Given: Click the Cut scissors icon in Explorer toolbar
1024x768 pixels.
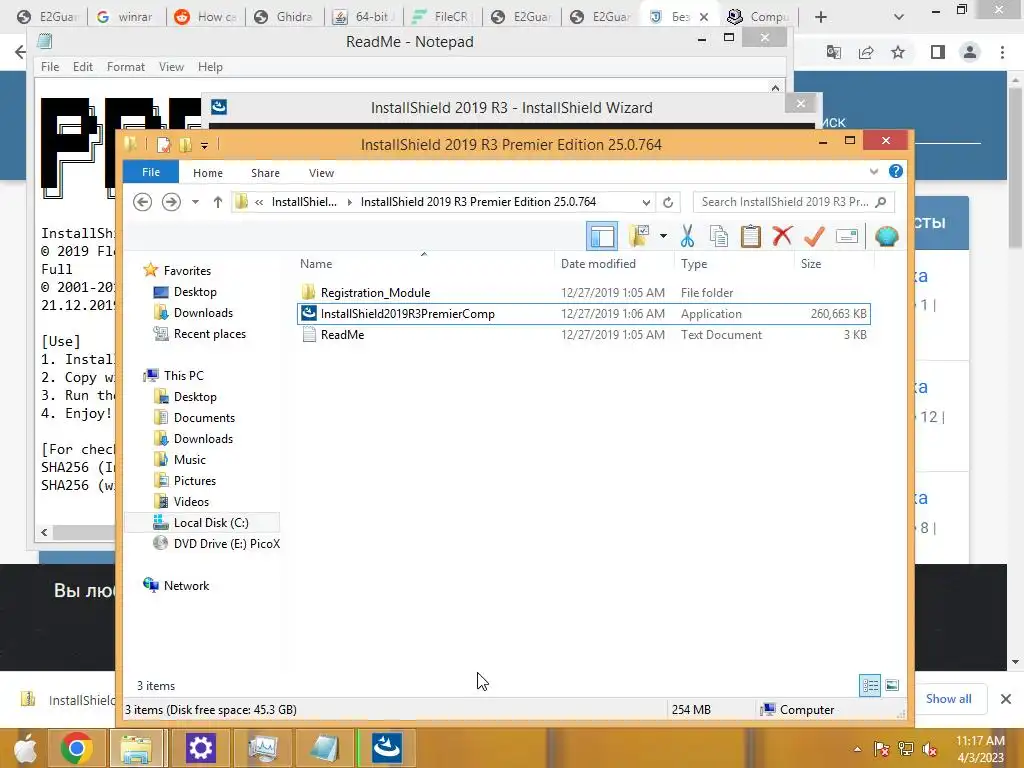Looking at the screenshot, I should coord(687,236).
